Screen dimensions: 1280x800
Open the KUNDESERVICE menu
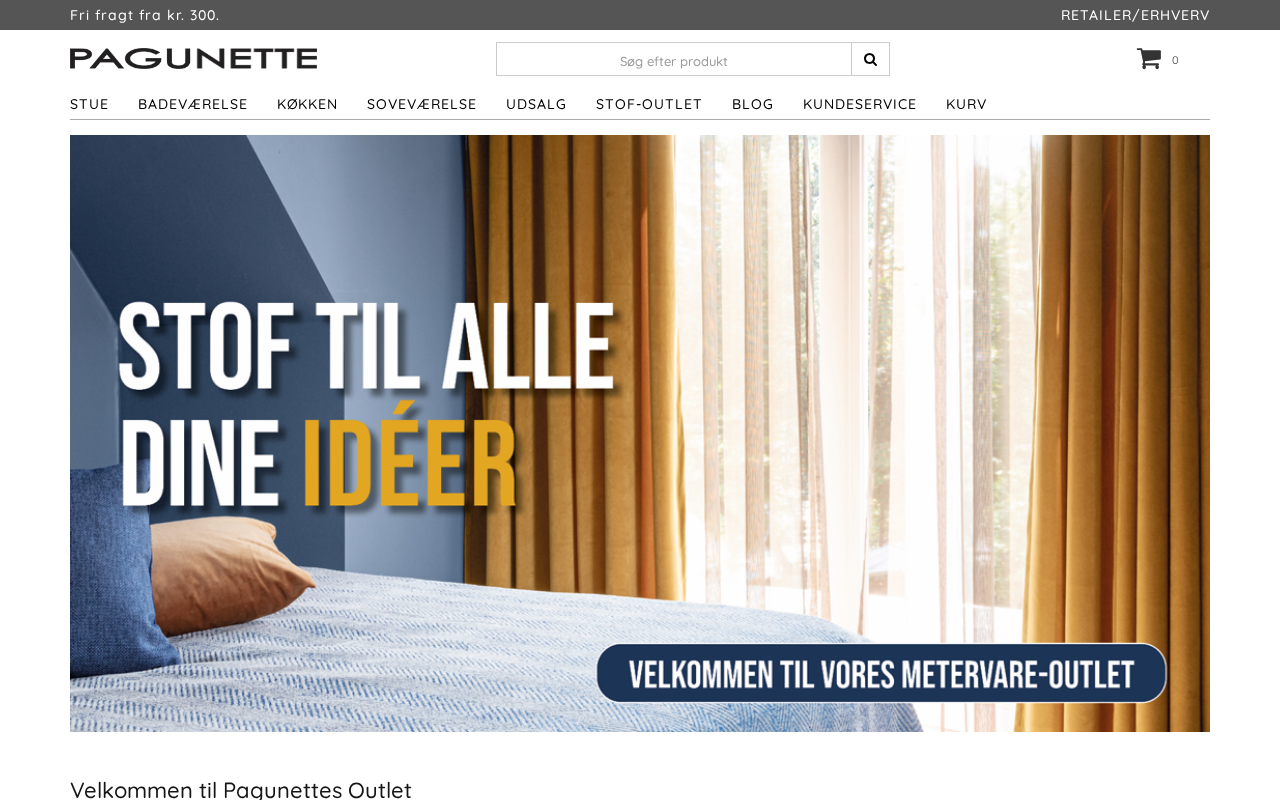point(860,104)
